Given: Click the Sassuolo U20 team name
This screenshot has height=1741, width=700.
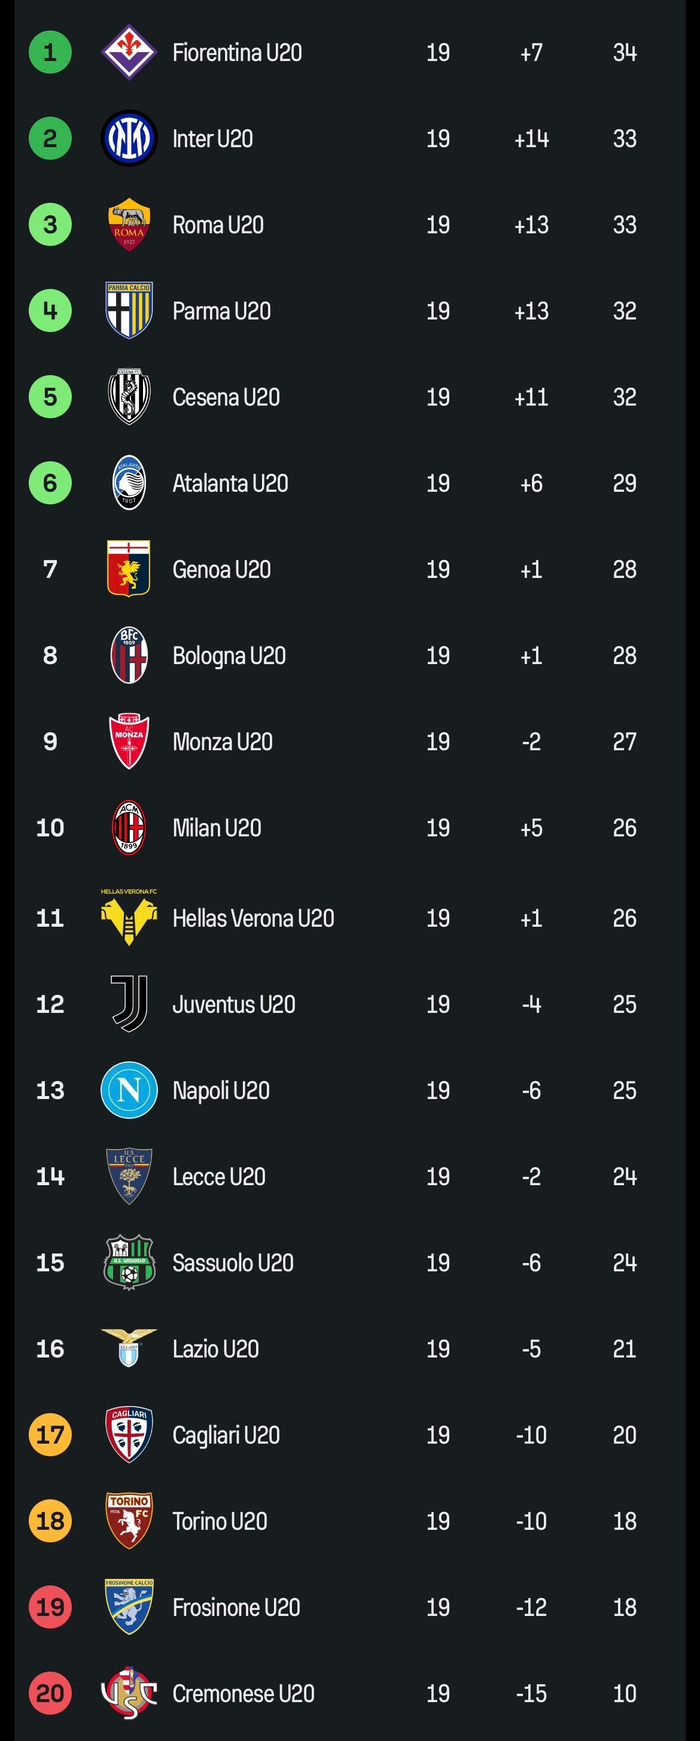Looking at the screenshot, I should coord(233,1262).
